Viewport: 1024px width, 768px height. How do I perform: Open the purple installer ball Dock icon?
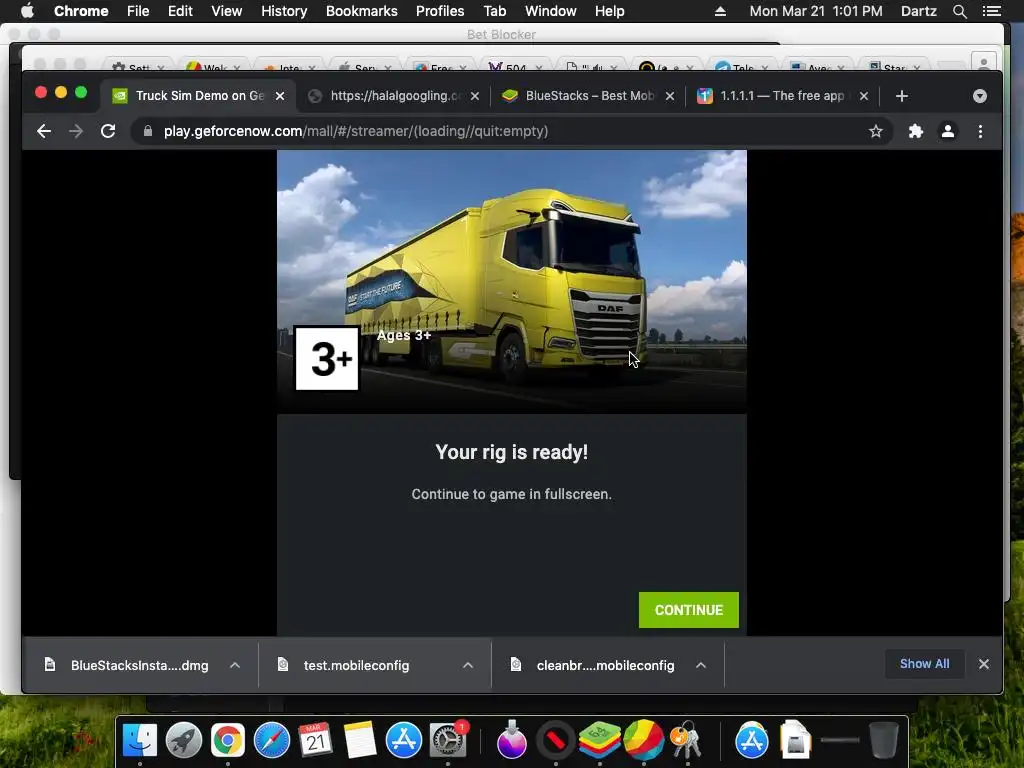[511, 741]
